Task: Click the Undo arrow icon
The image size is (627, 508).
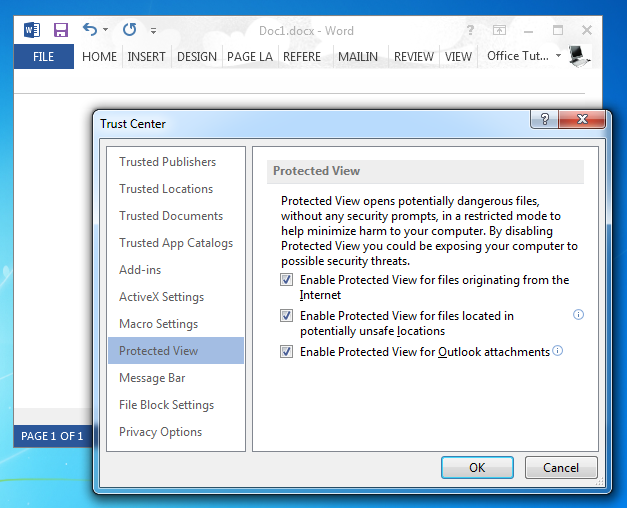Action: coord(90,30)
